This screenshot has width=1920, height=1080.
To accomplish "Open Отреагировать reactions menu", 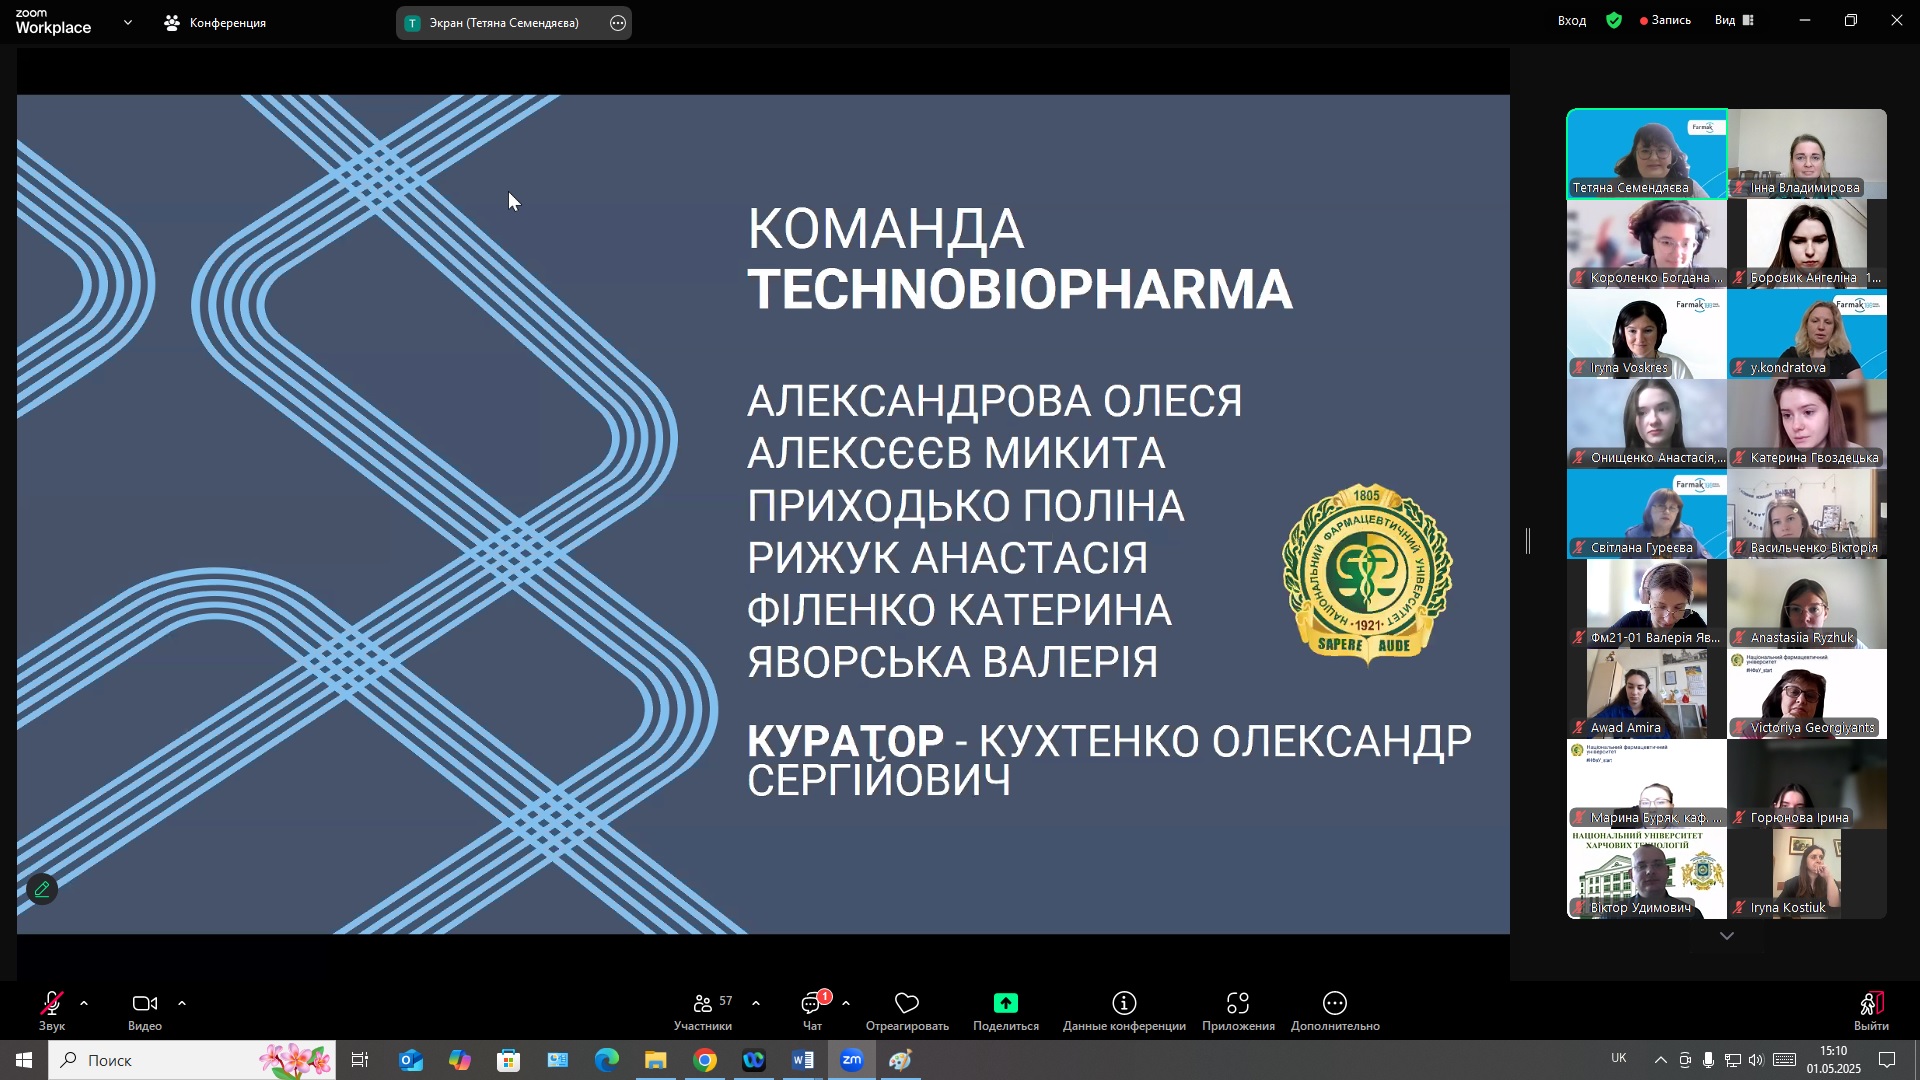I will click(x=907, y=1011).
